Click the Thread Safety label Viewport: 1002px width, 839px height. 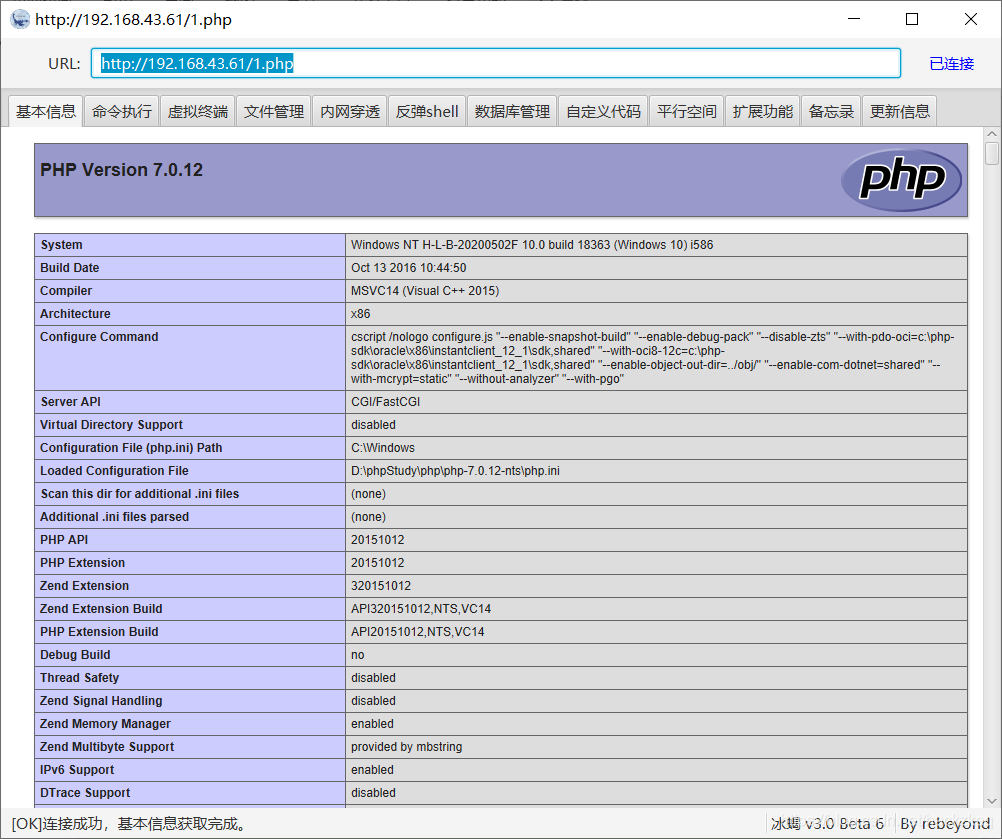79,678
